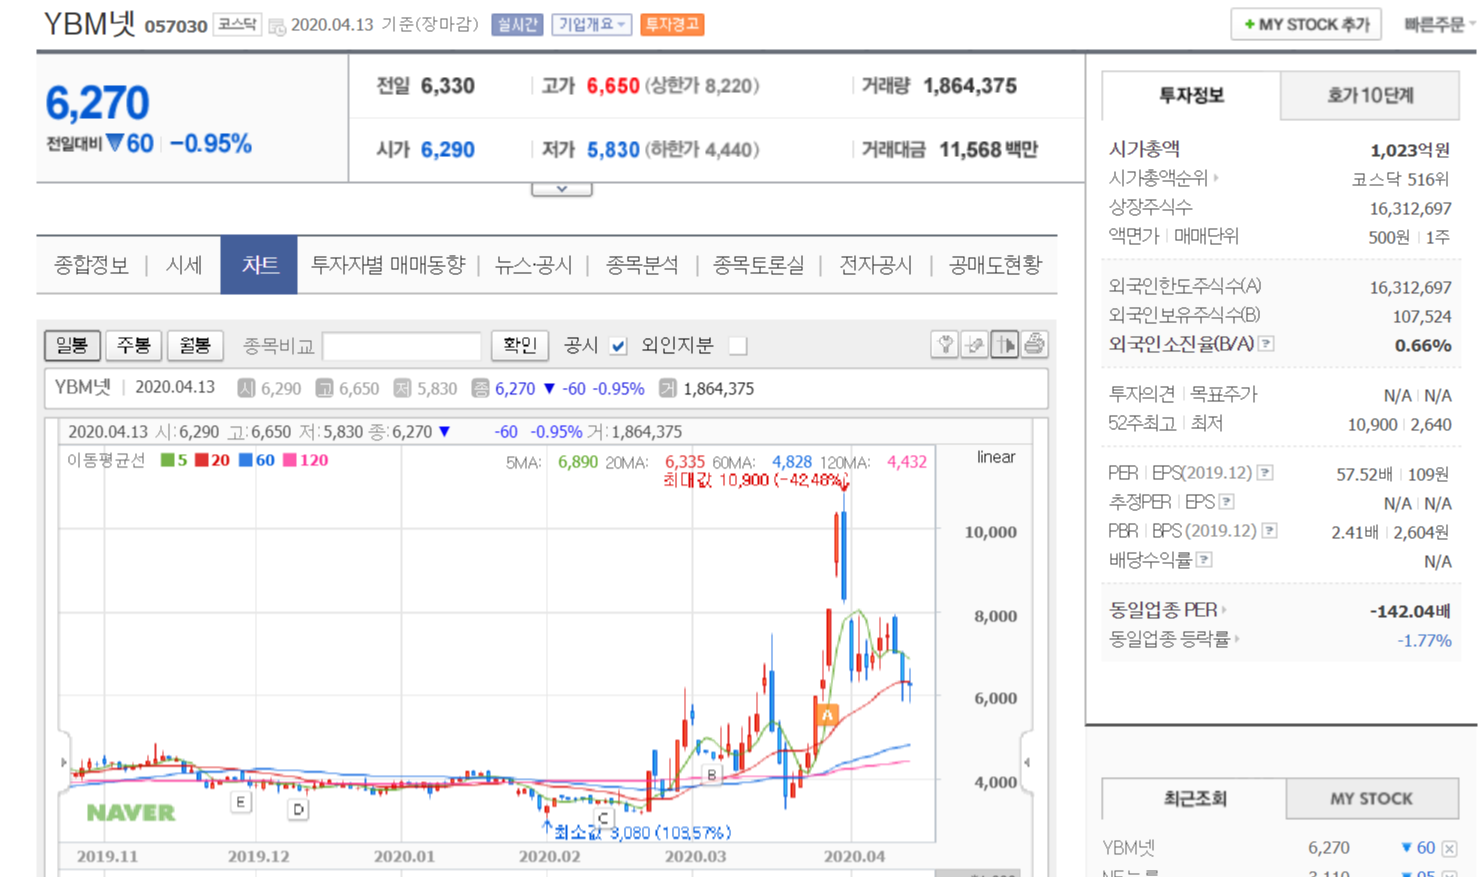Click the 확인 compare button
Image resolution: width=1483 pixels, height=877 pixels.
tap(520, 345)
